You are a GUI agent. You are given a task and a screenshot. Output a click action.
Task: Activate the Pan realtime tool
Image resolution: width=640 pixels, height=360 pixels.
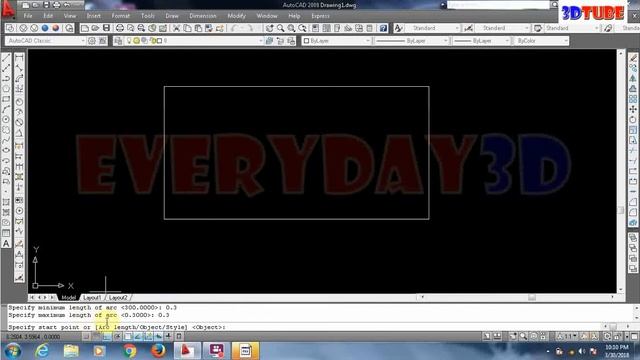click(x=269, y=28)
